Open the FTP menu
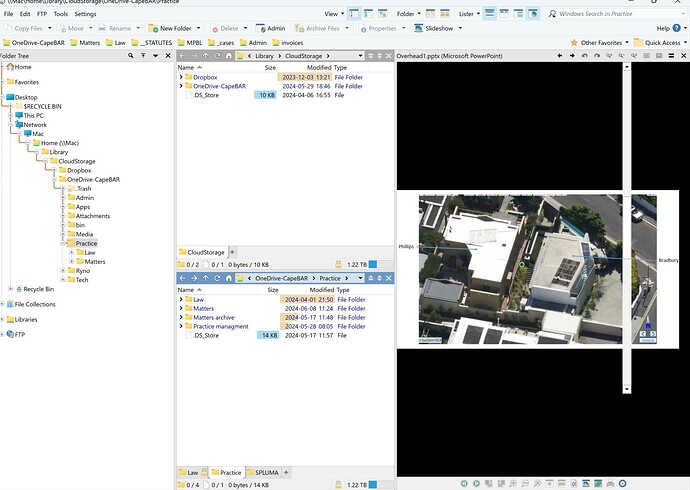690x490 pixels. pyautogui.click(x=42, y=14)
